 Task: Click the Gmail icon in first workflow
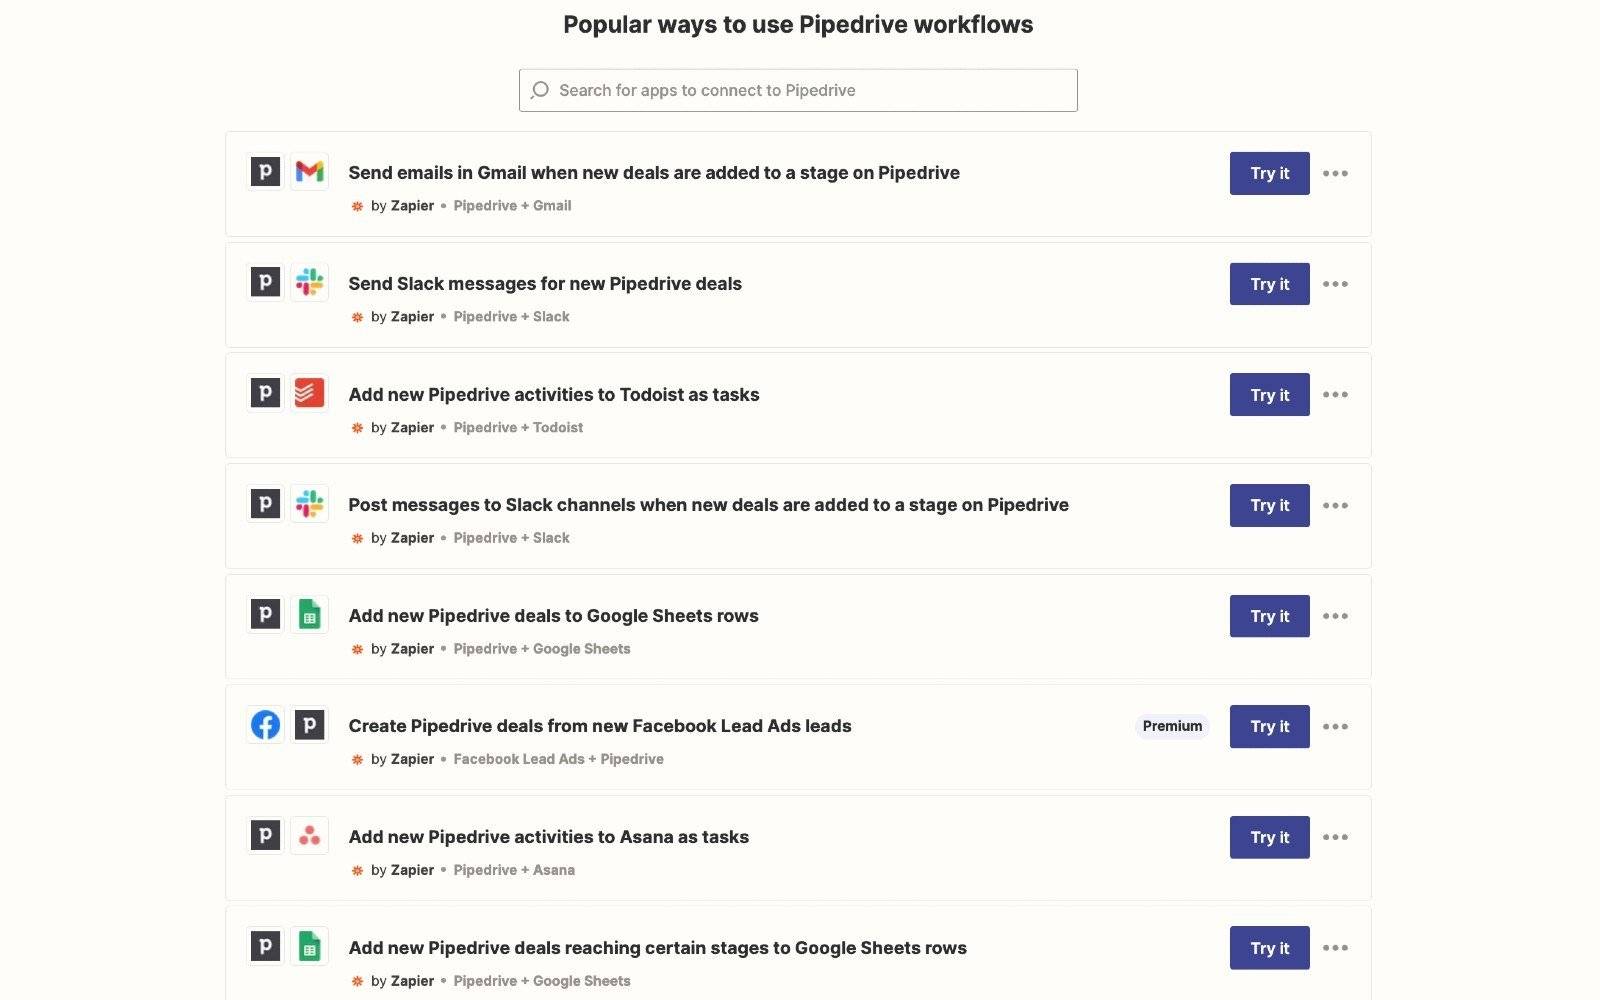coord(309,172)
